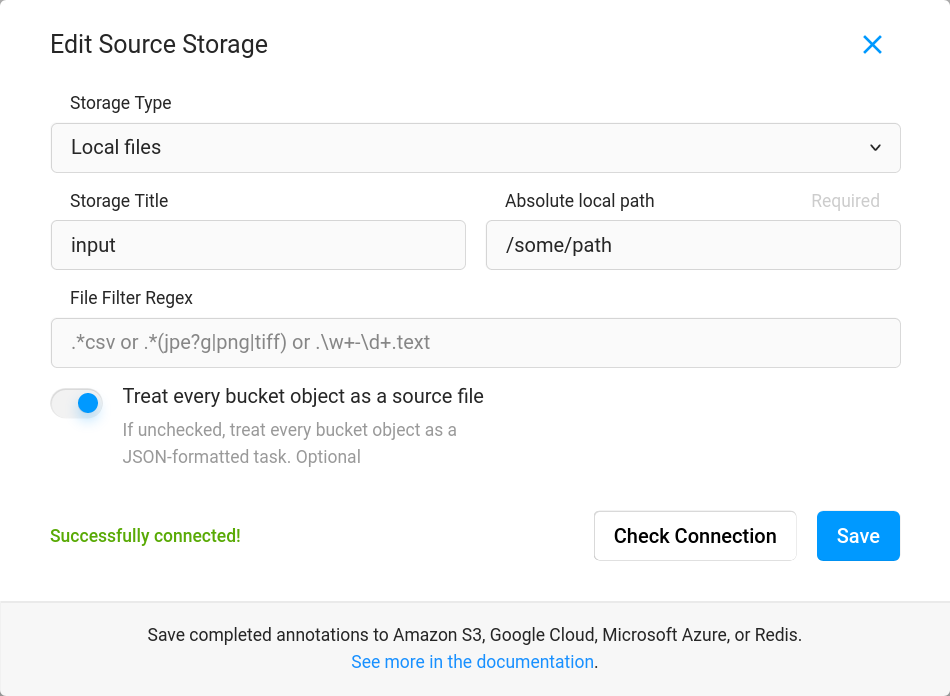
Task: Save the source storage settings
Action: (x=858, y=536)
